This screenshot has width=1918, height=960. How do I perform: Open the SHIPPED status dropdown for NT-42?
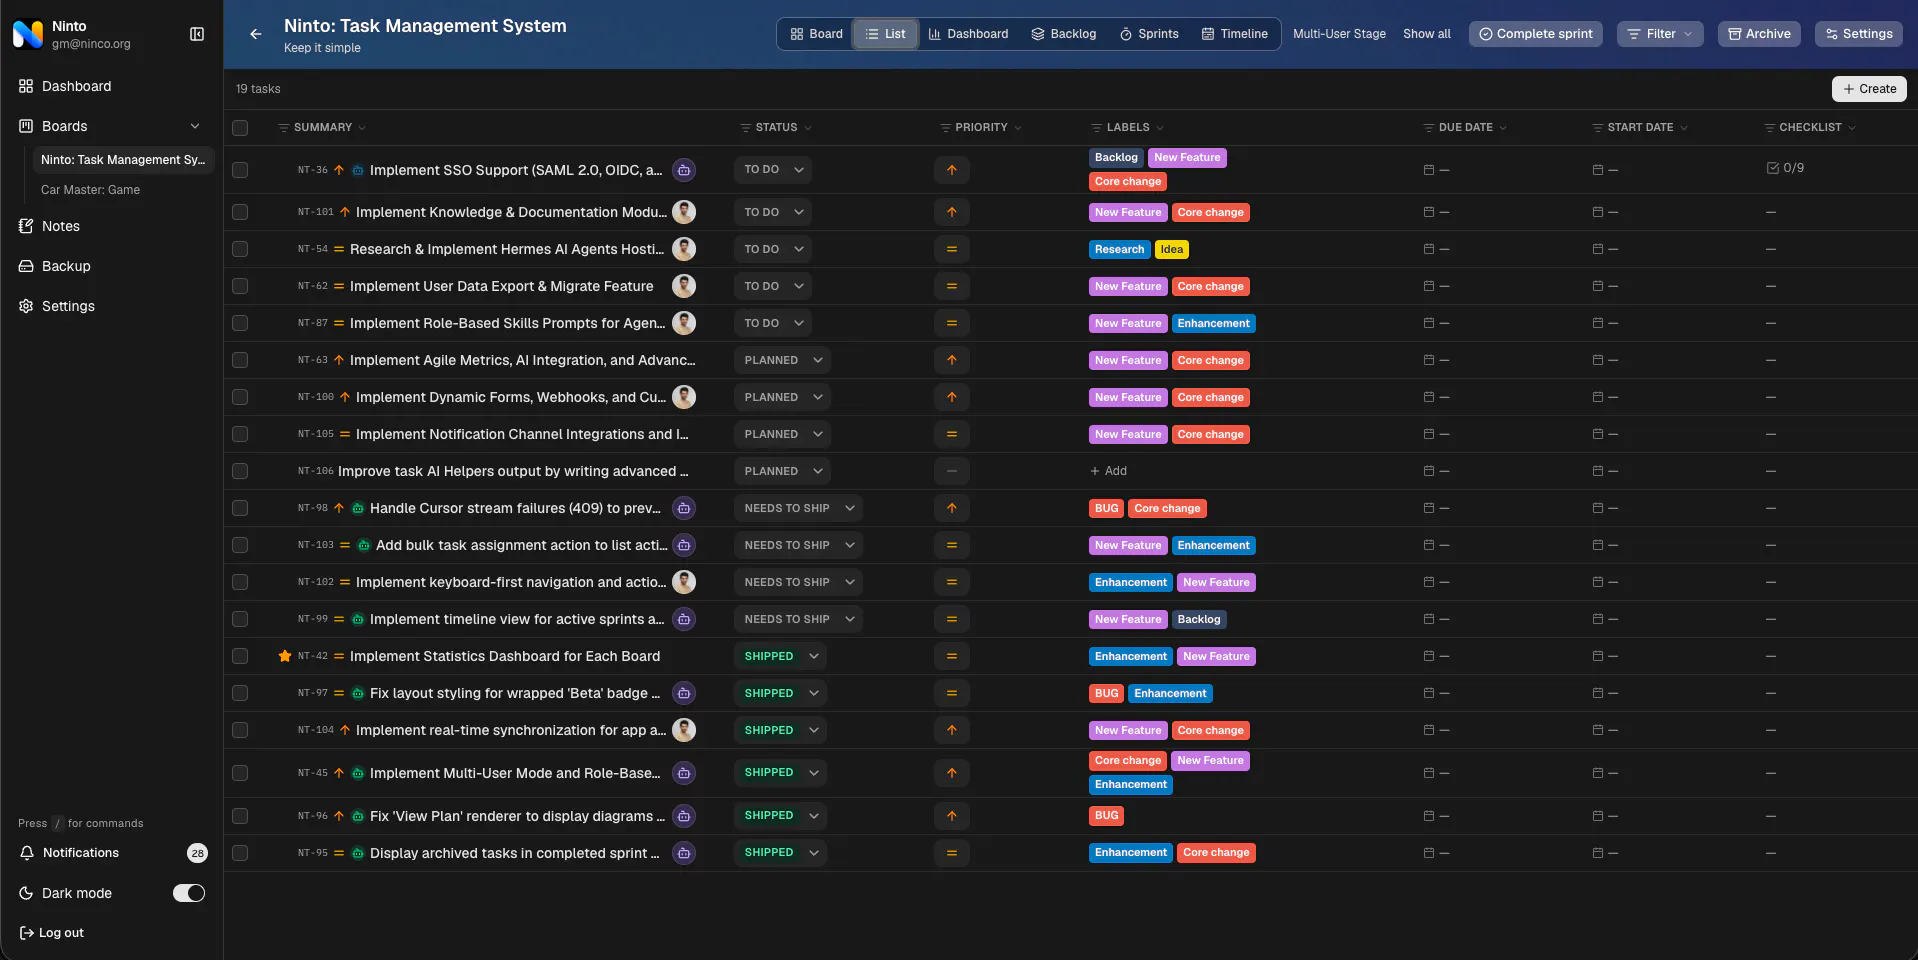point(780,656)
